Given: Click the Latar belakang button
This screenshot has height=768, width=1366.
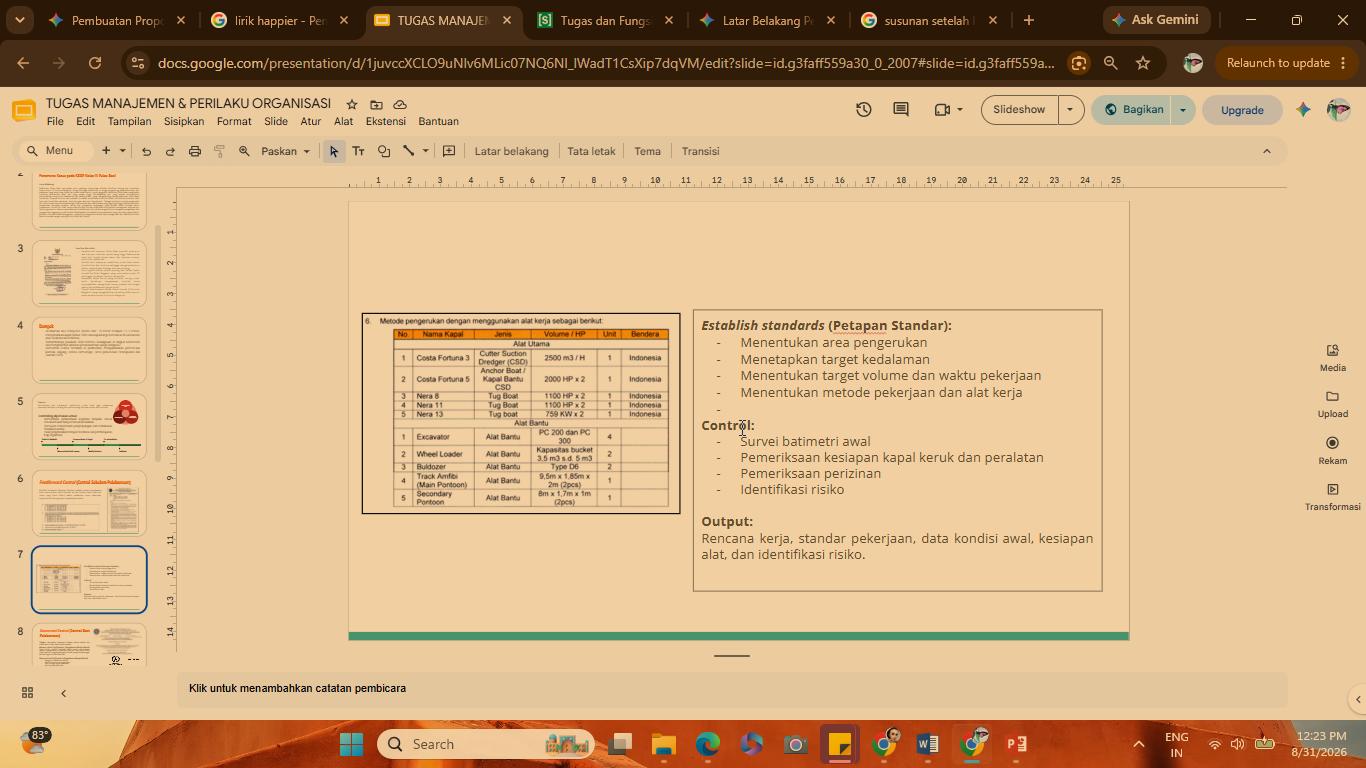Looking at the screenshot, I should (511, 151).
